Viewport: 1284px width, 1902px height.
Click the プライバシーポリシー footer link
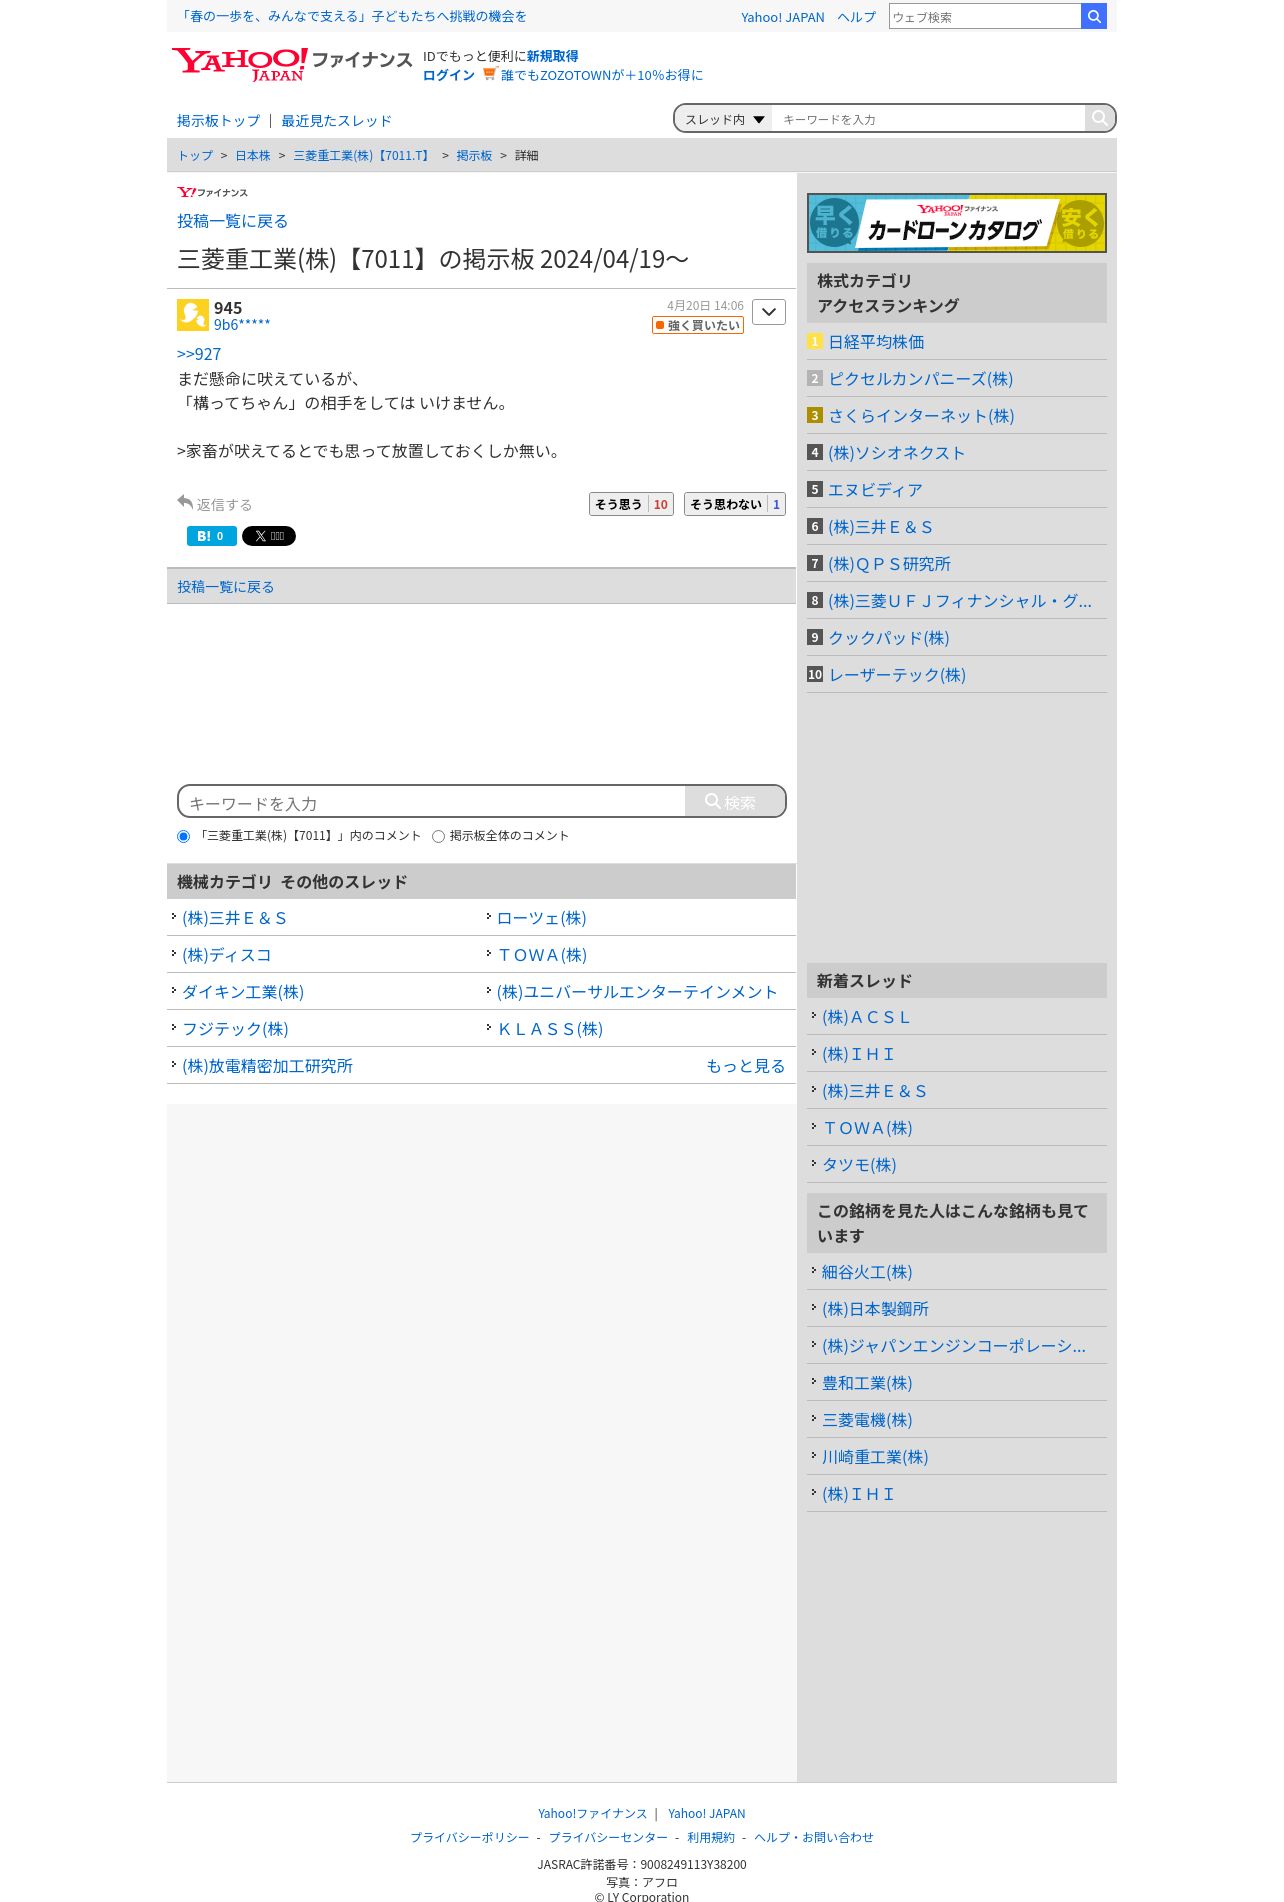point(470,1837)
